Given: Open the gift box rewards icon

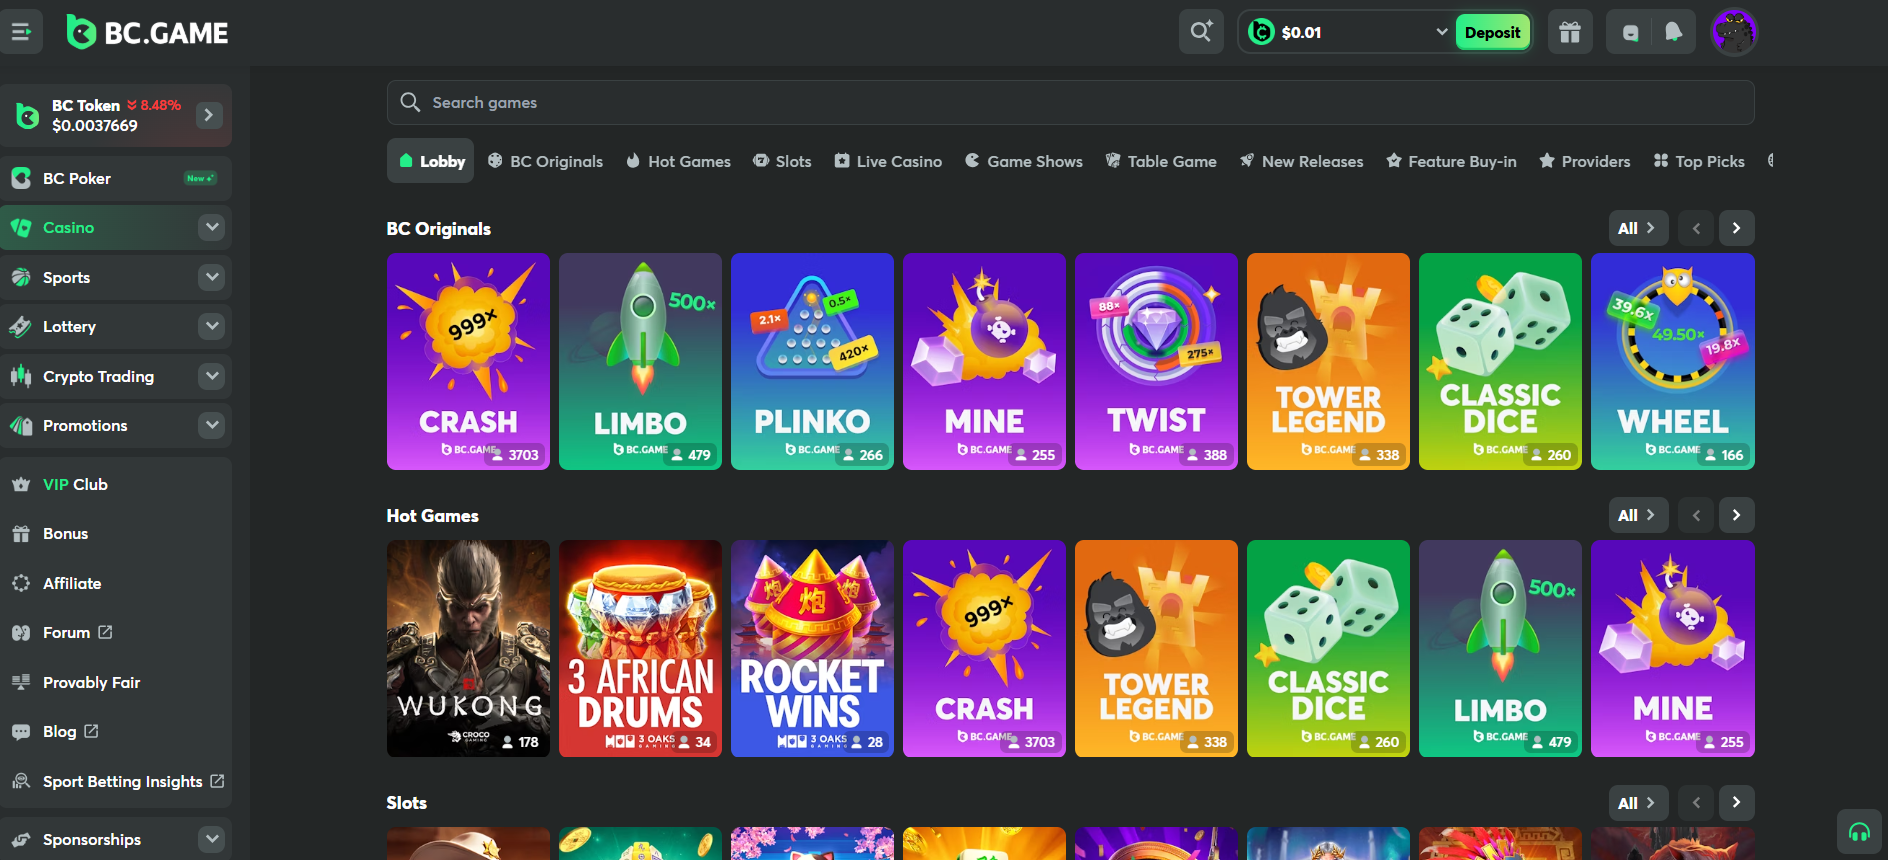Looking at the screenshot, I should click(x=1570, y=32).
